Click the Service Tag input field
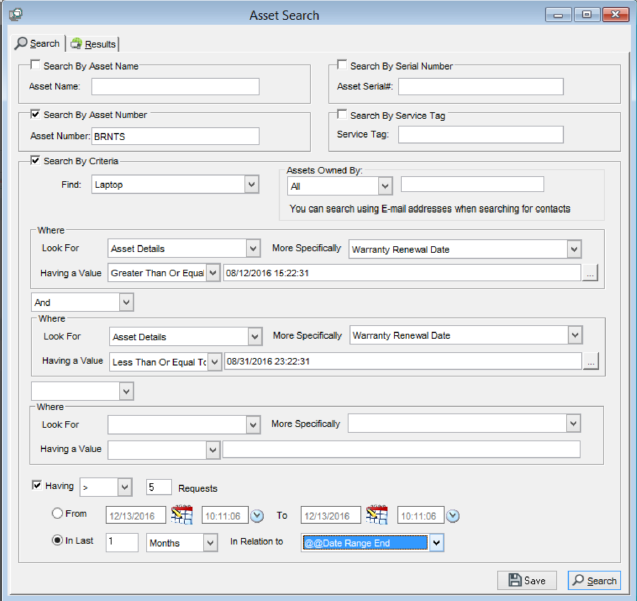The width and height of the screenshot is (637, 601). click(x=481, y=135)
